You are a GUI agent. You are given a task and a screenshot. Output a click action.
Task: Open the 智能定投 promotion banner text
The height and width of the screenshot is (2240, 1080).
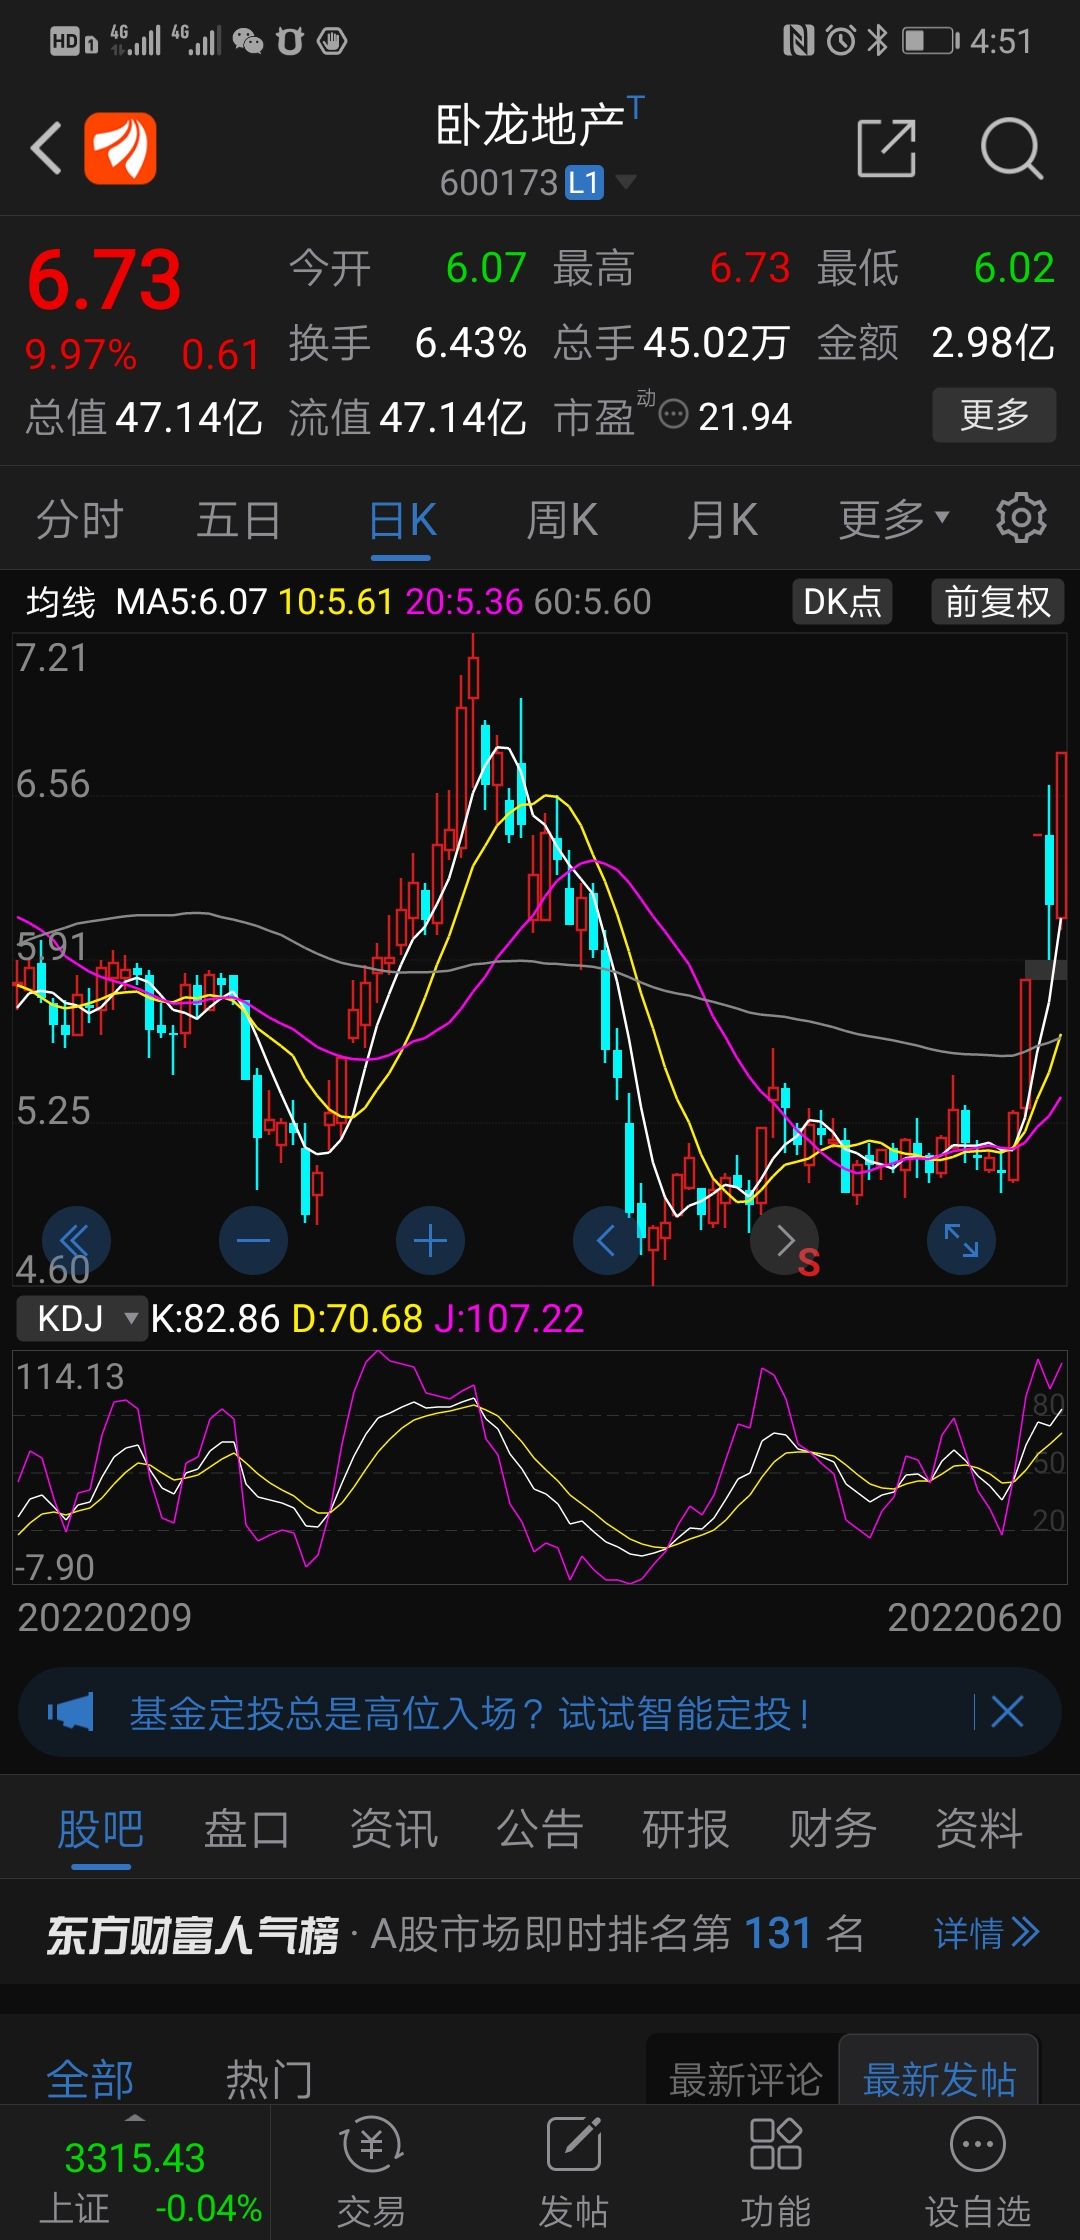[x=469, y=1713]
